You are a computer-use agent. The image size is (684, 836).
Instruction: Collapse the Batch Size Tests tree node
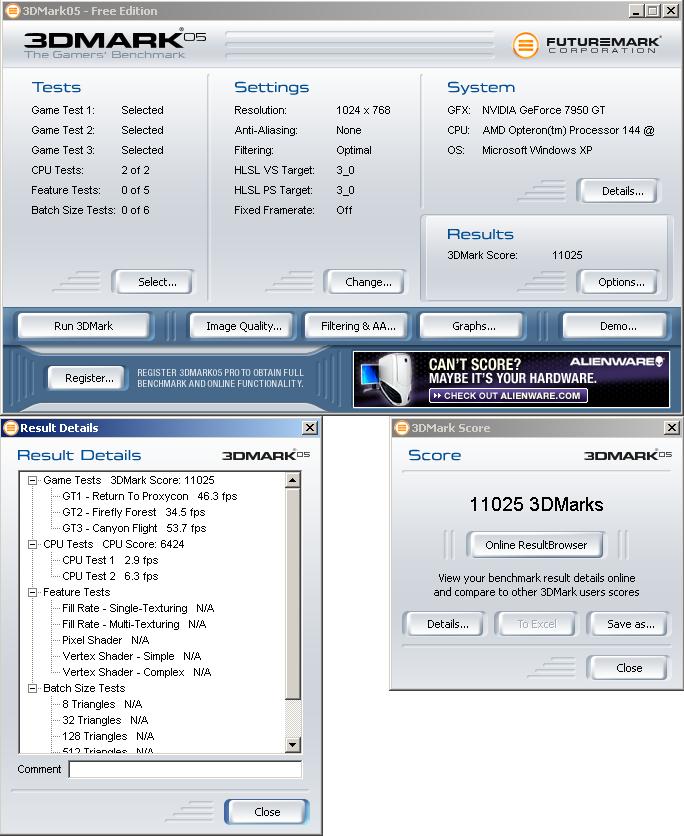coord(33,688)
